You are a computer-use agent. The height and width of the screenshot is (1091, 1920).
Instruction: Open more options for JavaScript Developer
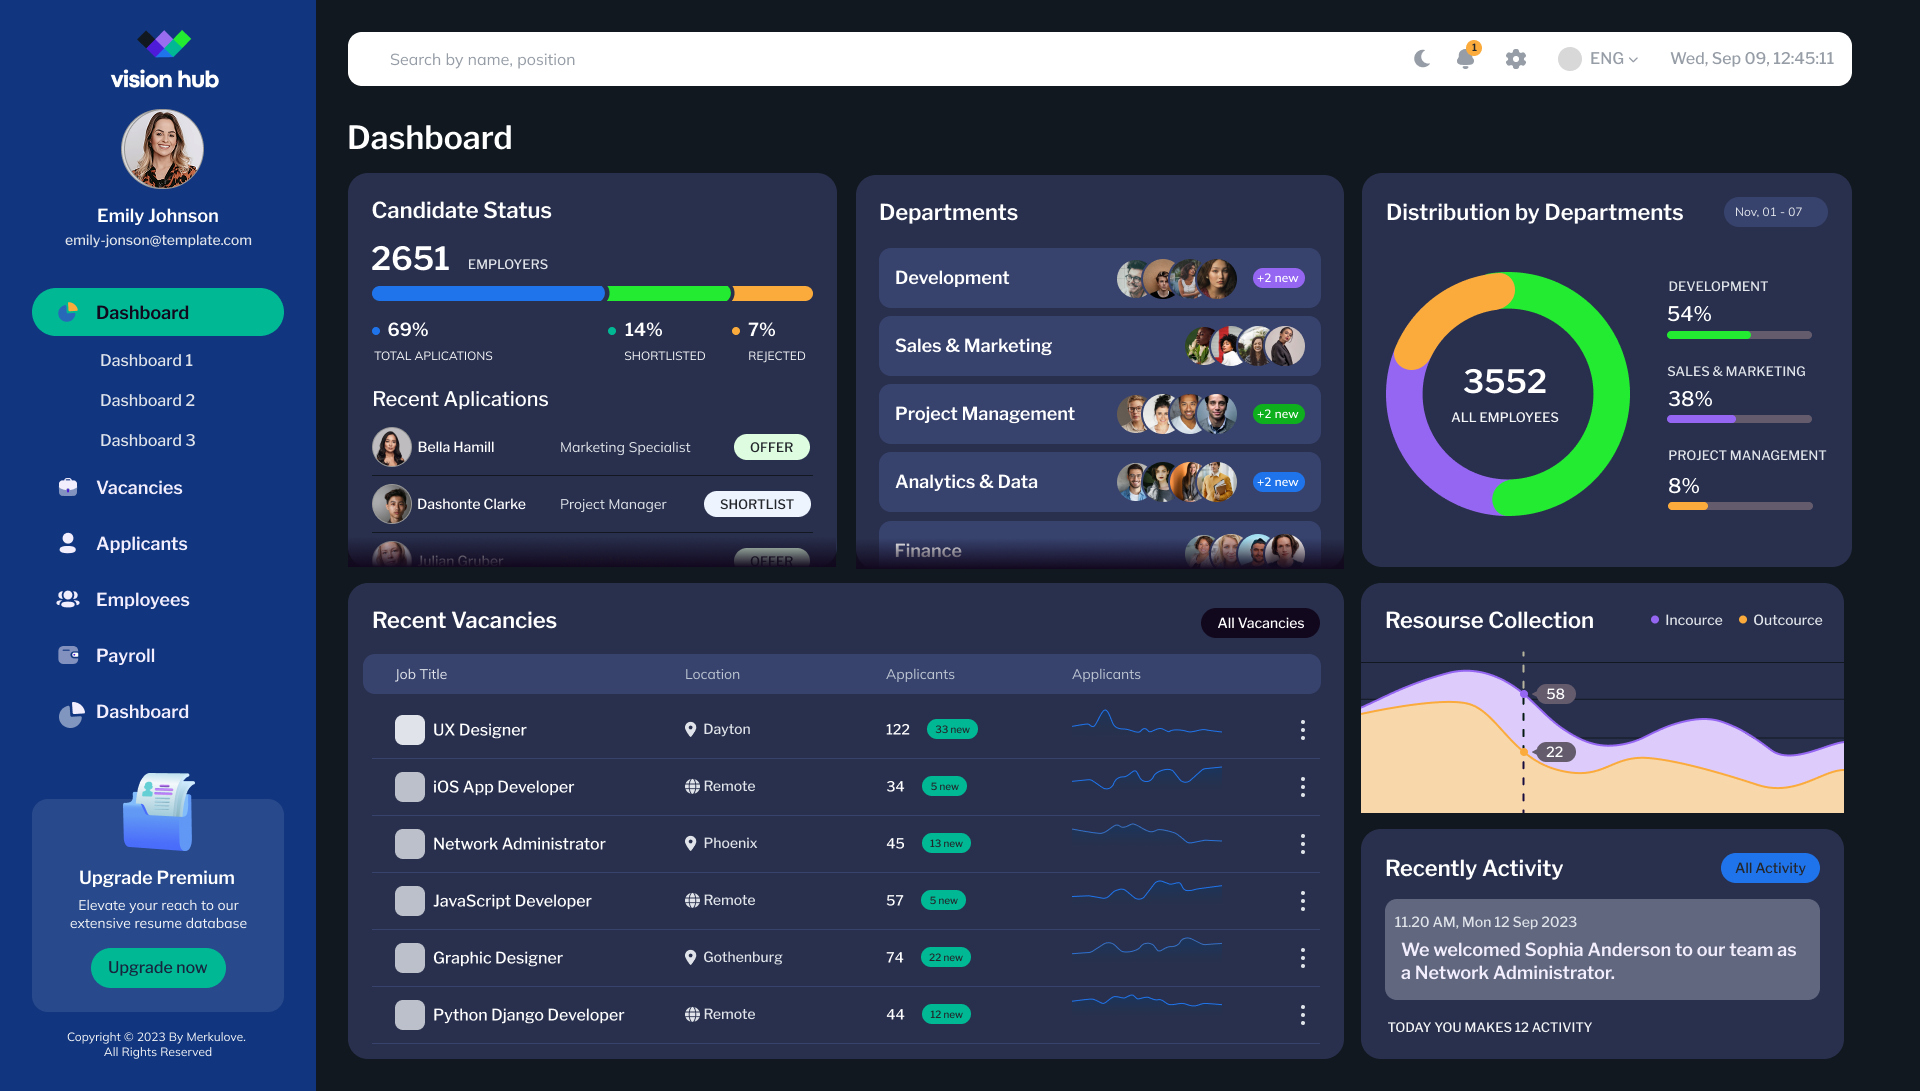click(1302, 901)
